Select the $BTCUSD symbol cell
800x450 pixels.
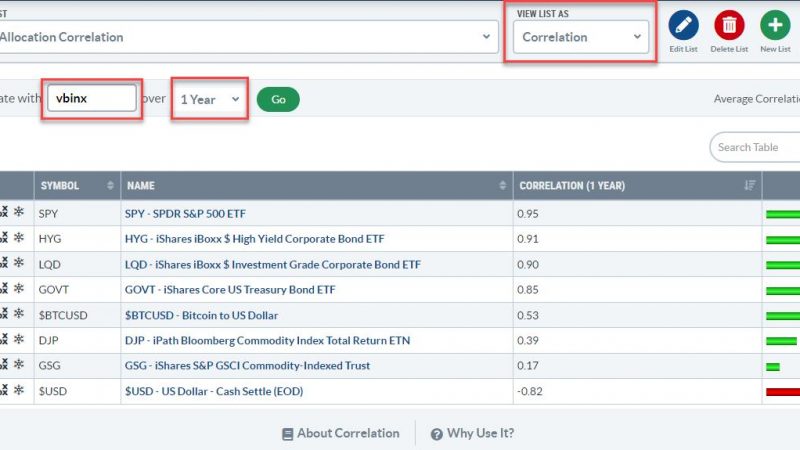(x=77, y=315)
